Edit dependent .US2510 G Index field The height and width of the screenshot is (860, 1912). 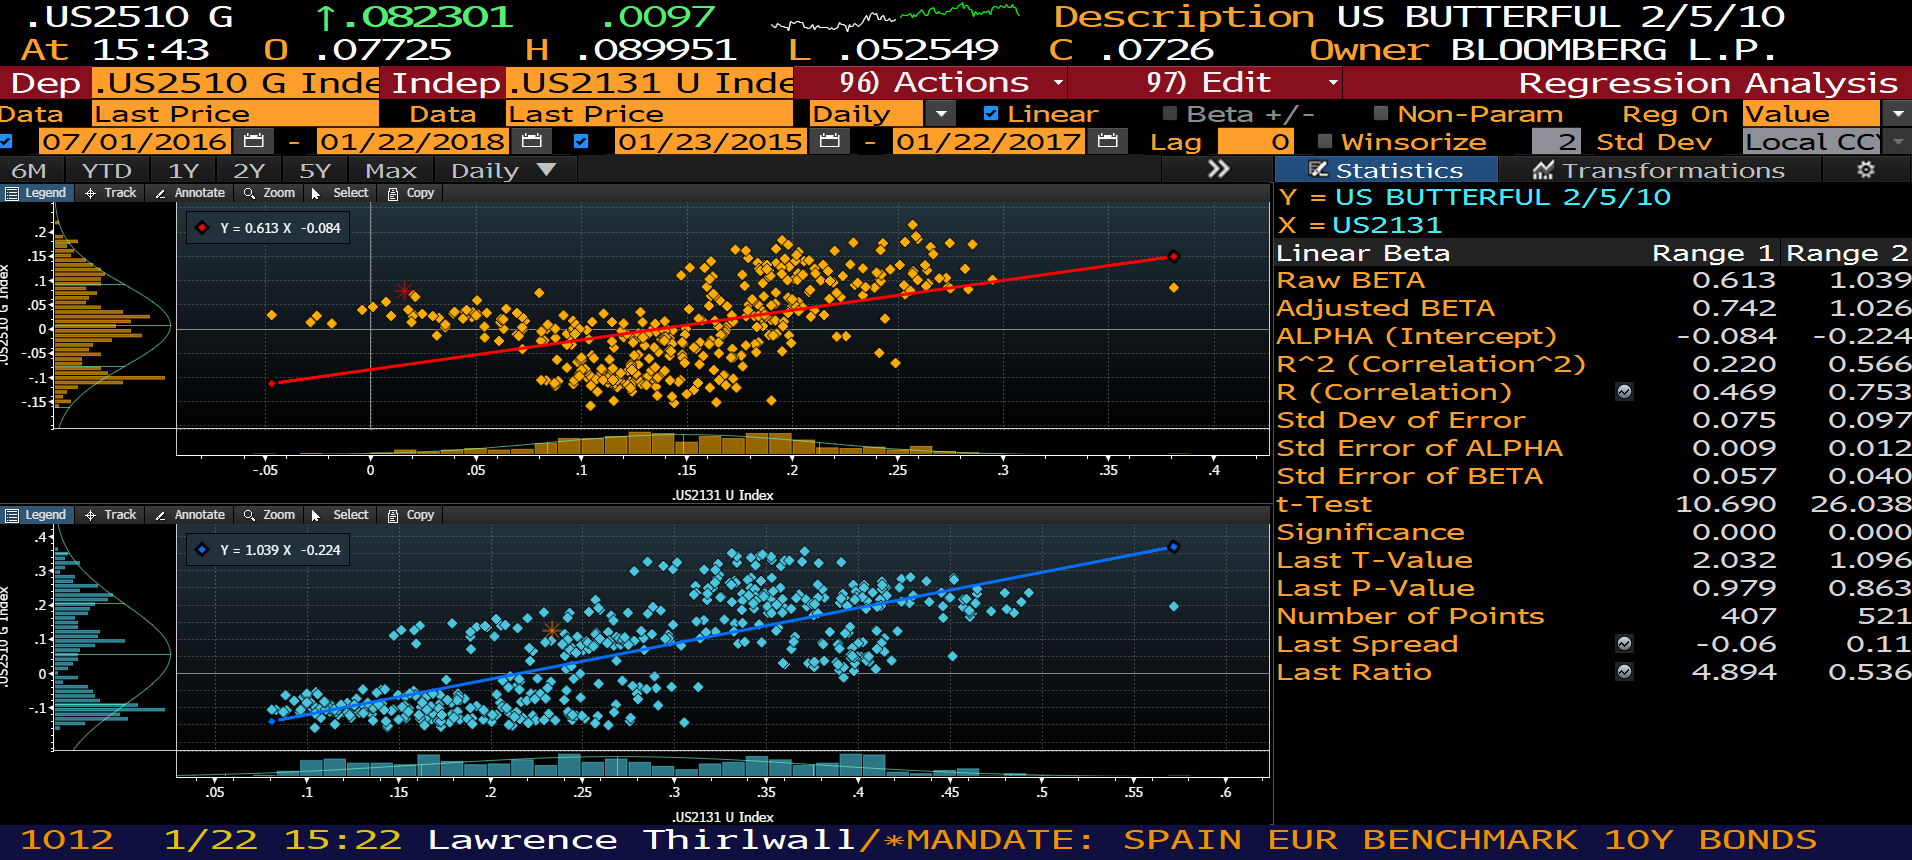click(236, 83)
